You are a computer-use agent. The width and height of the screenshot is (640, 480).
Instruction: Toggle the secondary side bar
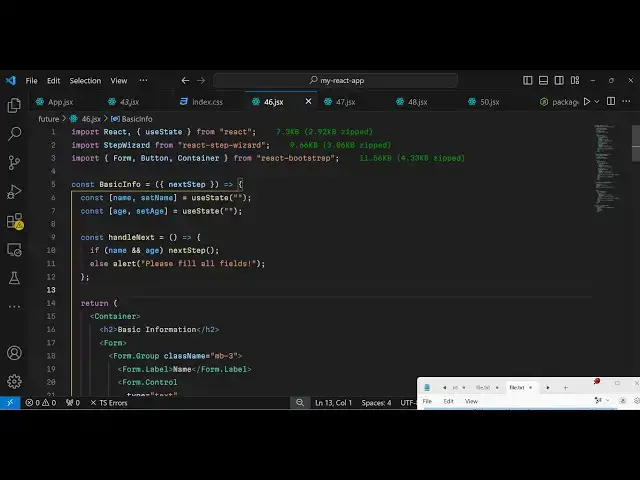point(559,80)
